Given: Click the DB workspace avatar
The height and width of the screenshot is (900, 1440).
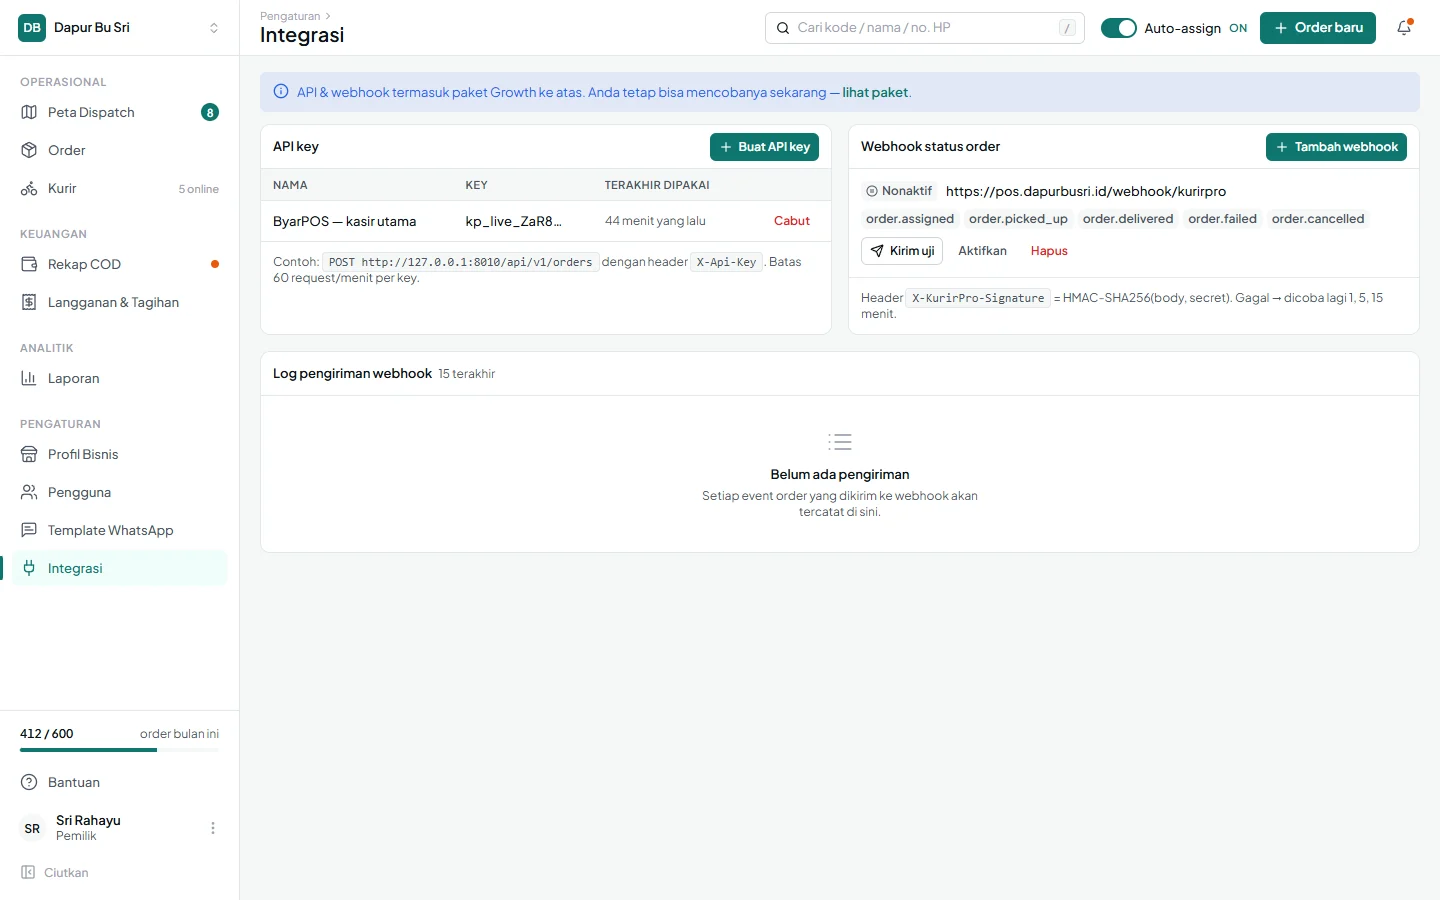Looking at the screenshot, I should point(32,28).
